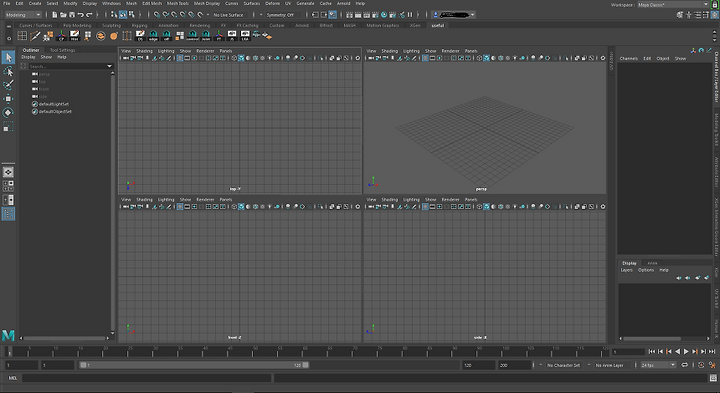Open the Outliner search filter dropdown arrow
This screenshot has height=393, width=720.
109,66
